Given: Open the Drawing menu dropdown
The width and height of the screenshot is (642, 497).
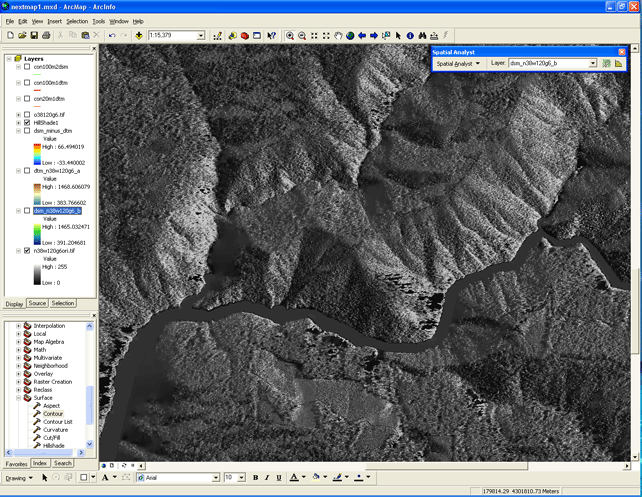Looking at the screenshot, I should pyautogui.click(x=19, y=478).
